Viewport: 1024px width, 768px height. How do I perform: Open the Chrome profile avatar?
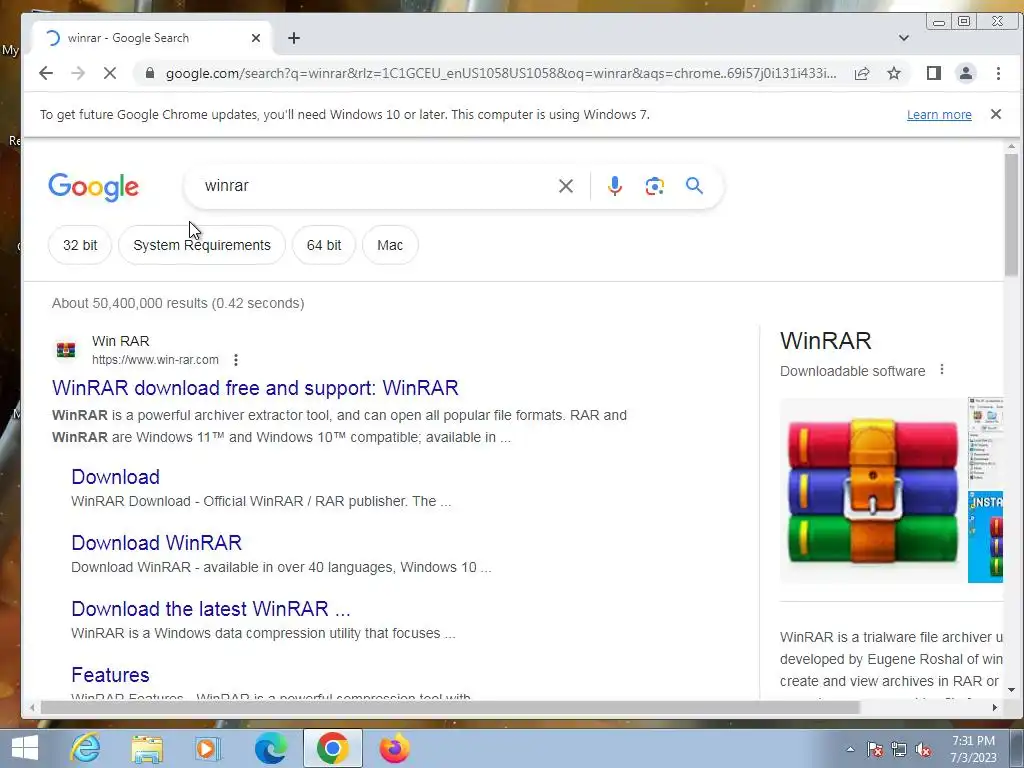(x=965, y=73)
